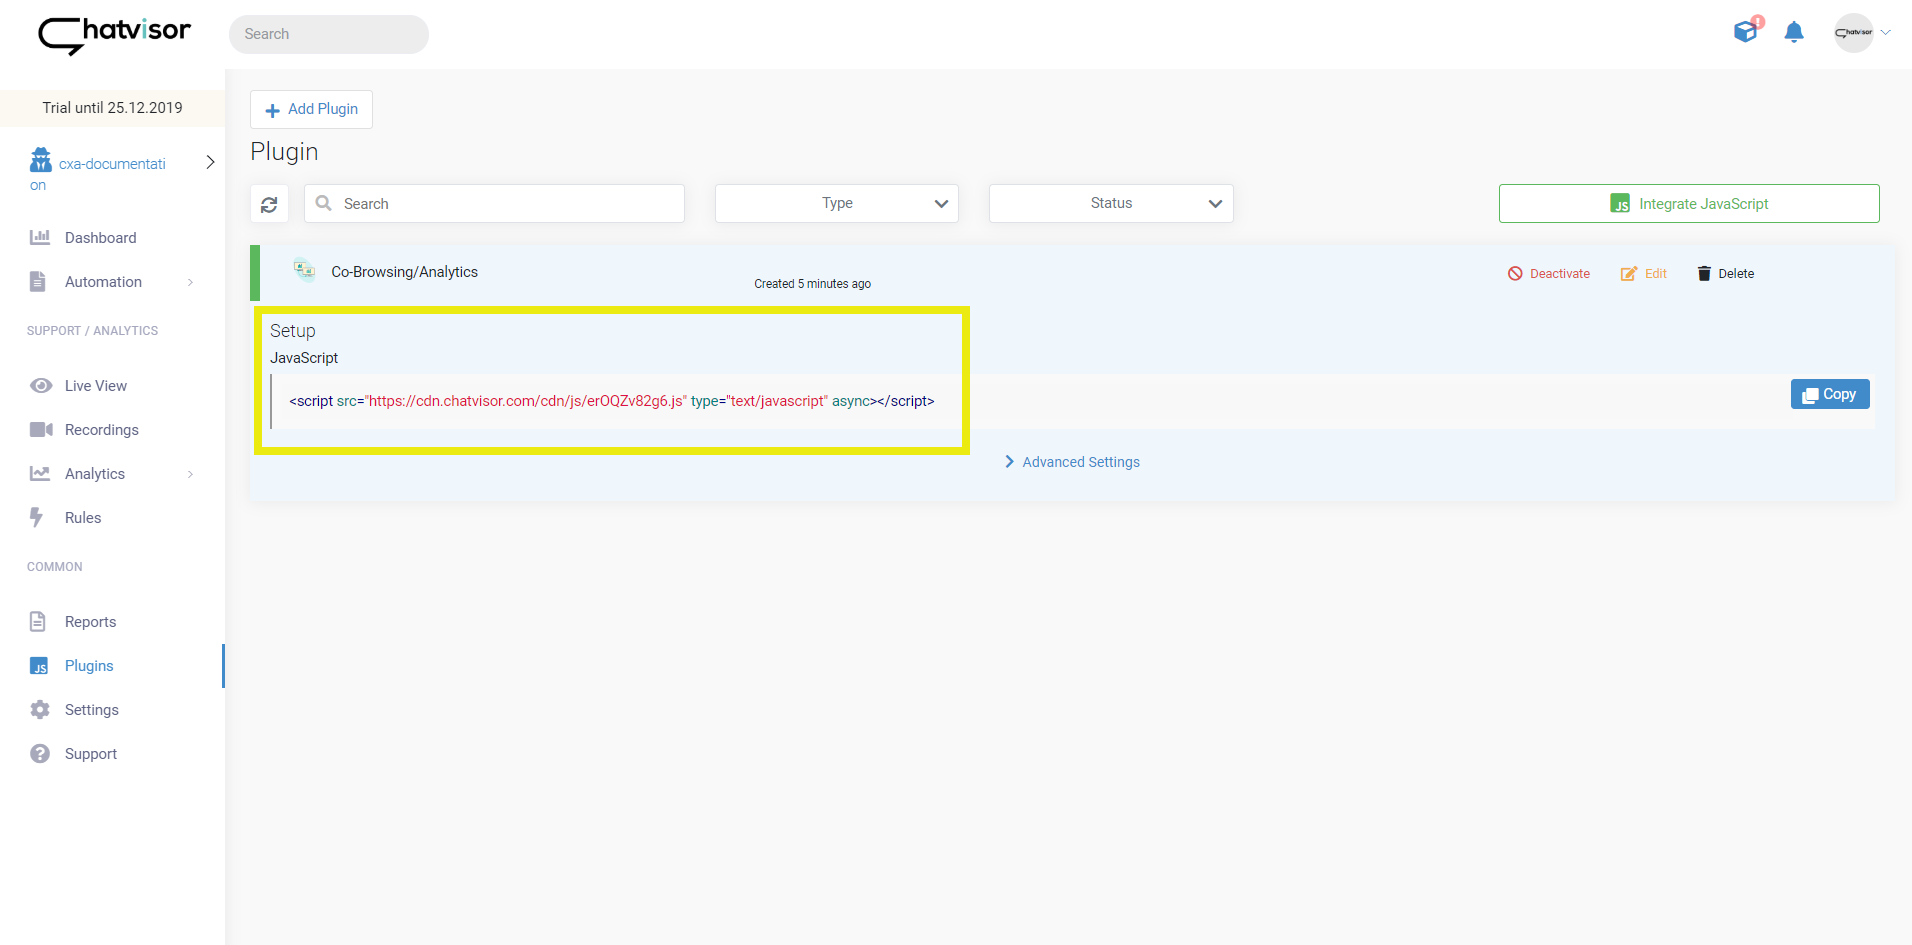Open the Type filter dropdown

pyautogui.click(x=837, y=204)
